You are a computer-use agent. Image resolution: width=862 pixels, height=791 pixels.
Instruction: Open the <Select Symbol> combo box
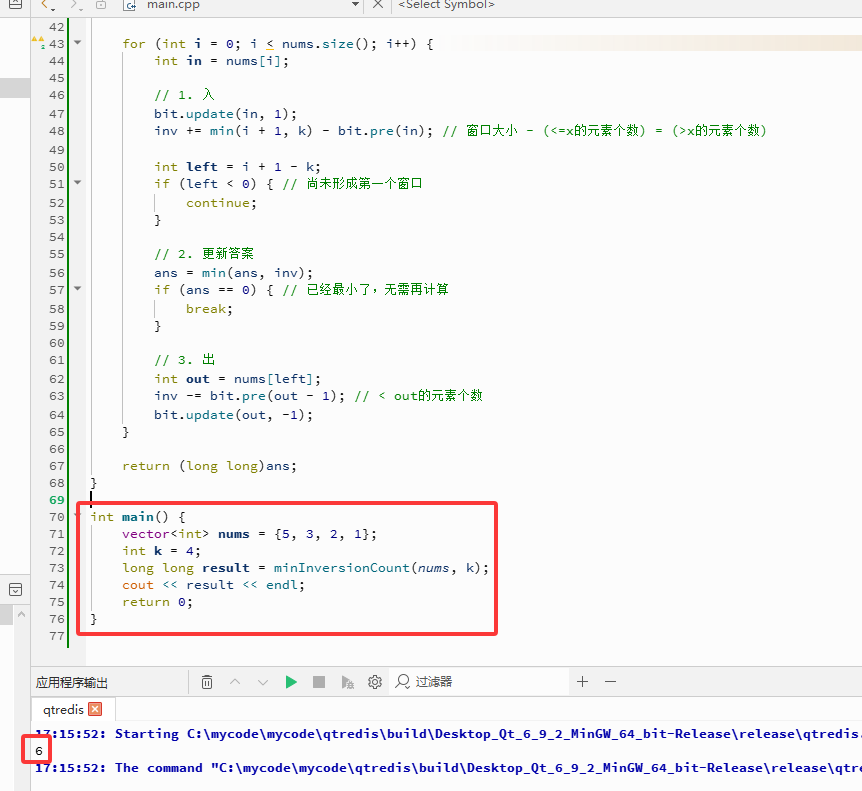coord(446,4)
